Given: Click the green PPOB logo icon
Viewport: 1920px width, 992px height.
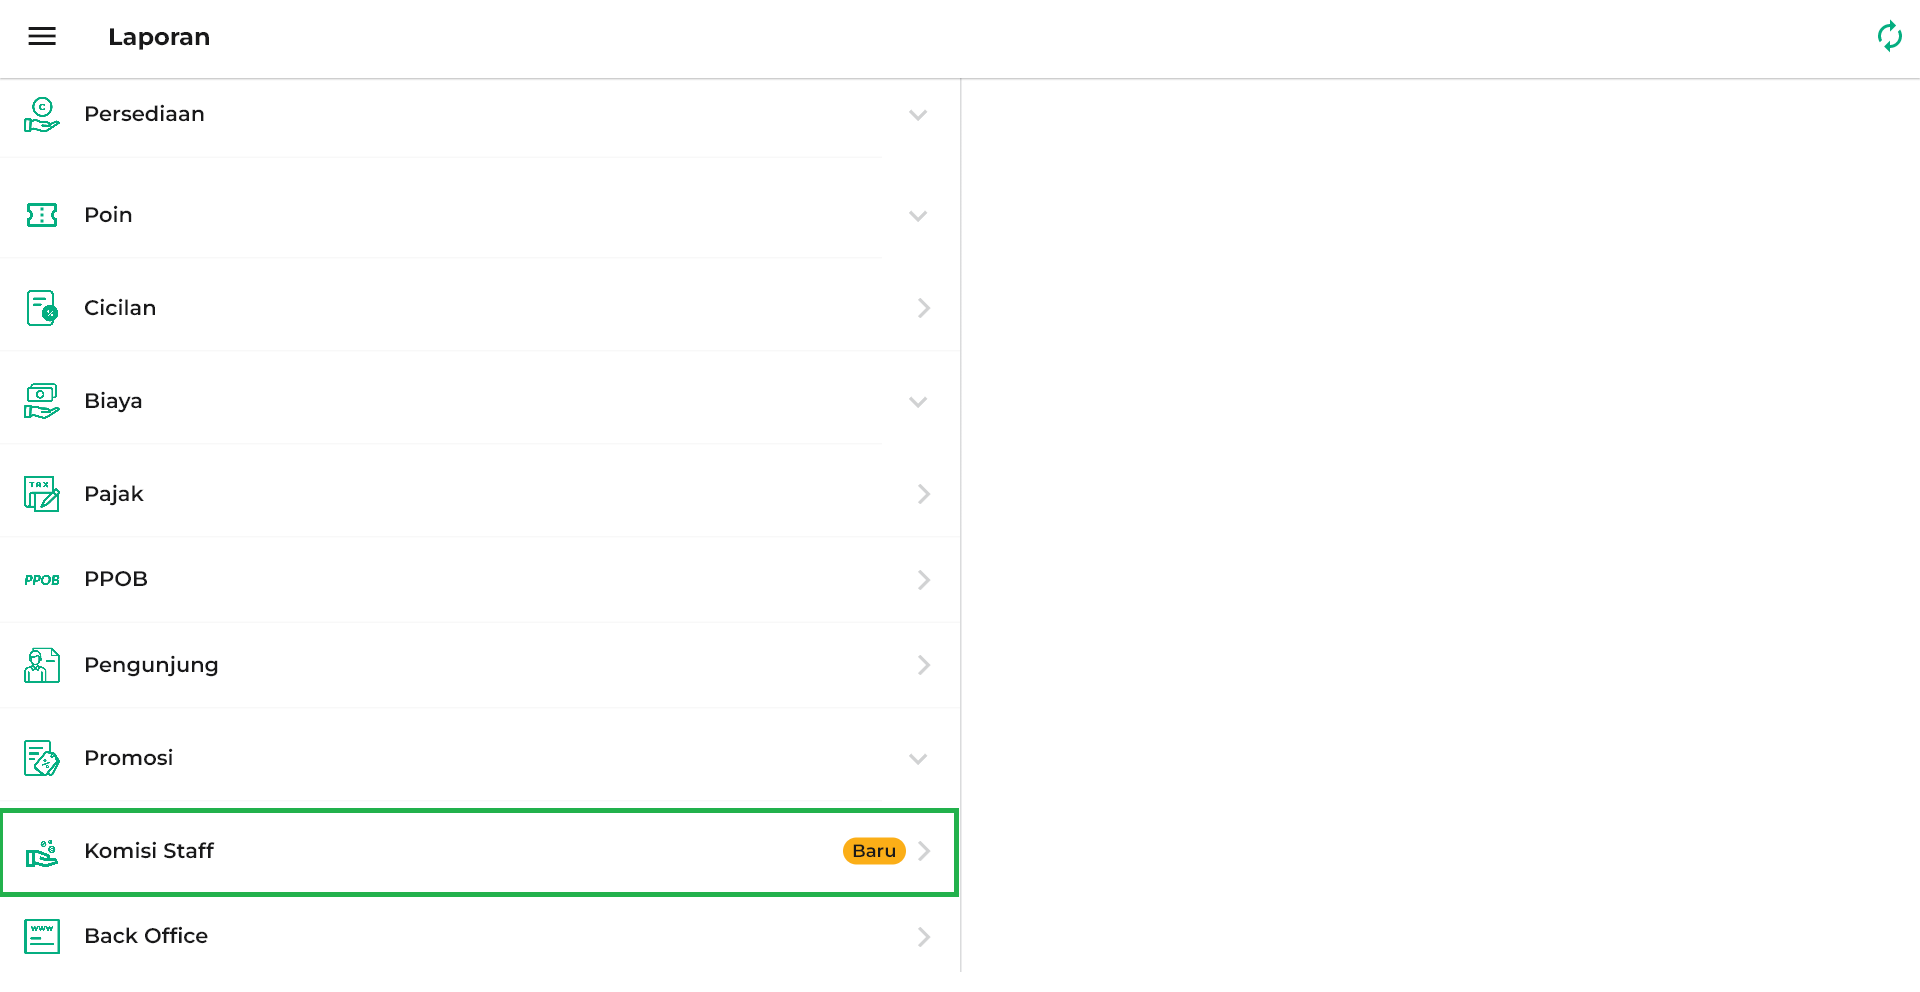Looking at the screenshot, I should coord(42,580).
